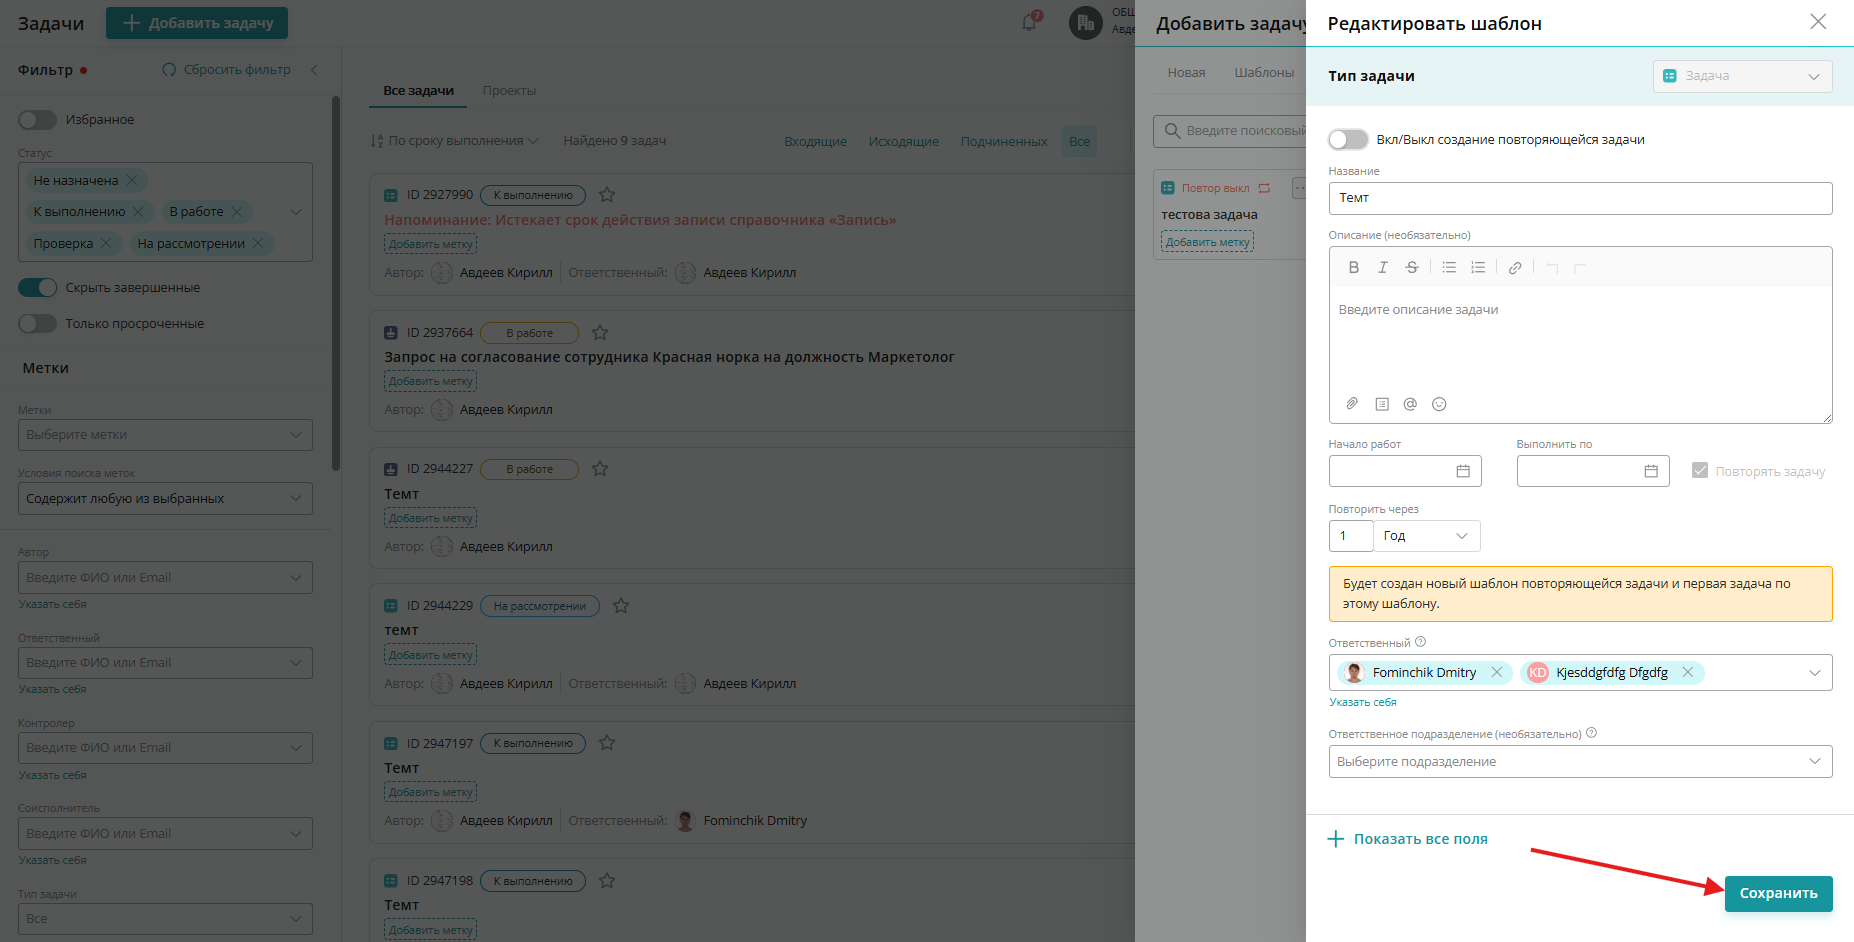Apply italic formatting in description editor

click(1383, 267)
